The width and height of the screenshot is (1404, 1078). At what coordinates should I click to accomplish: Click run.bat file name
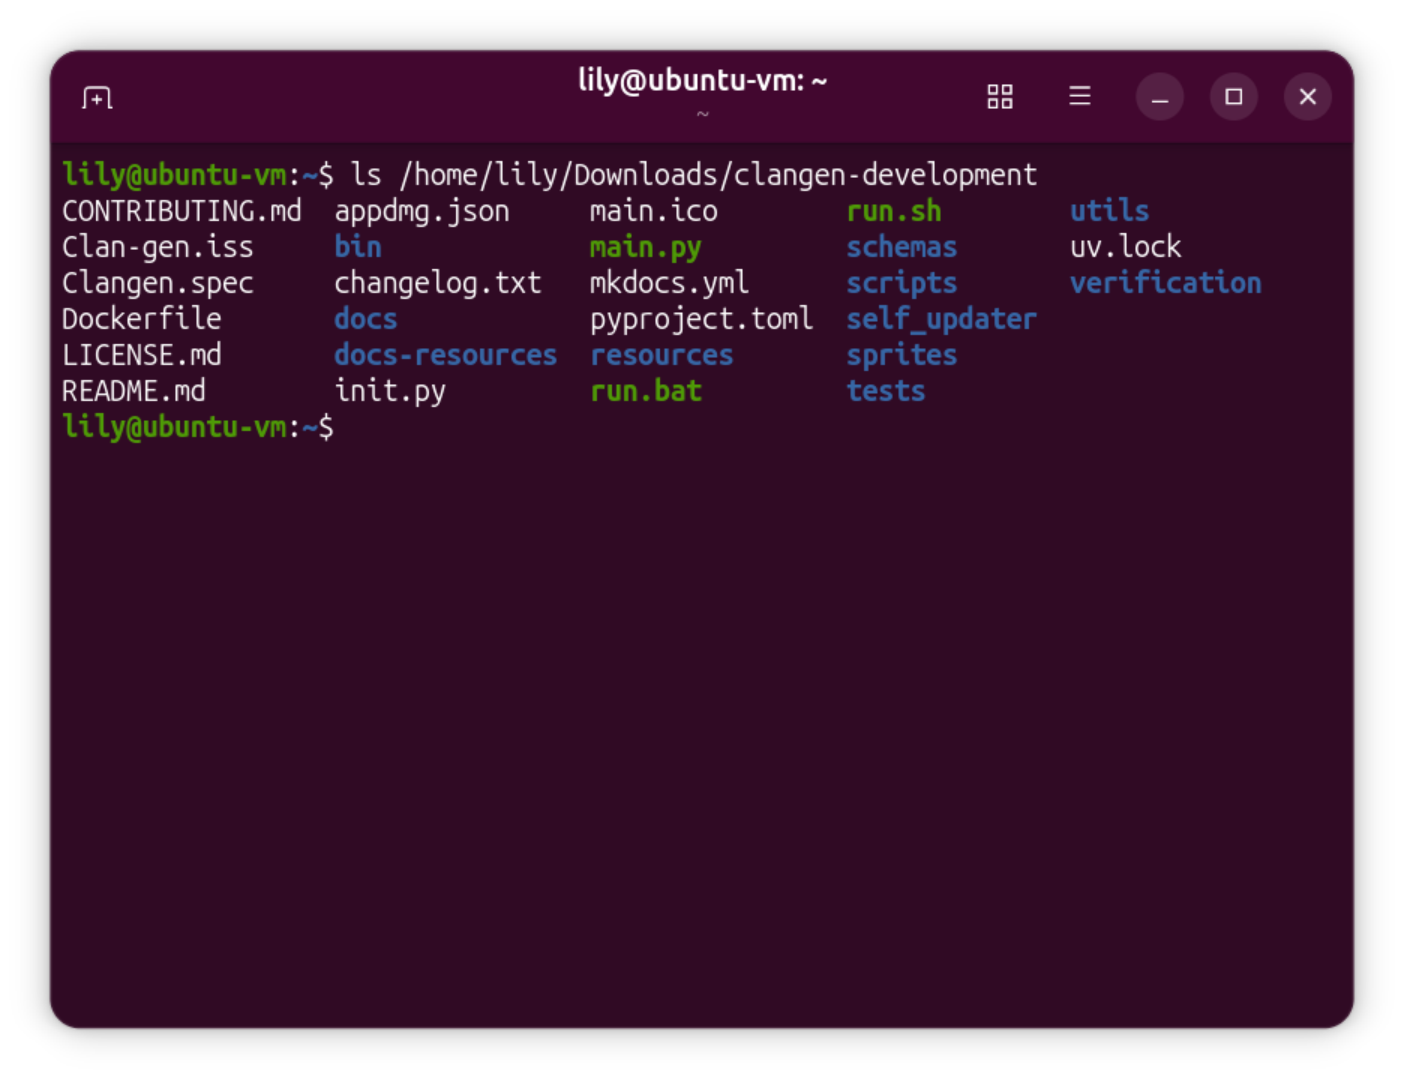[646, 391]
